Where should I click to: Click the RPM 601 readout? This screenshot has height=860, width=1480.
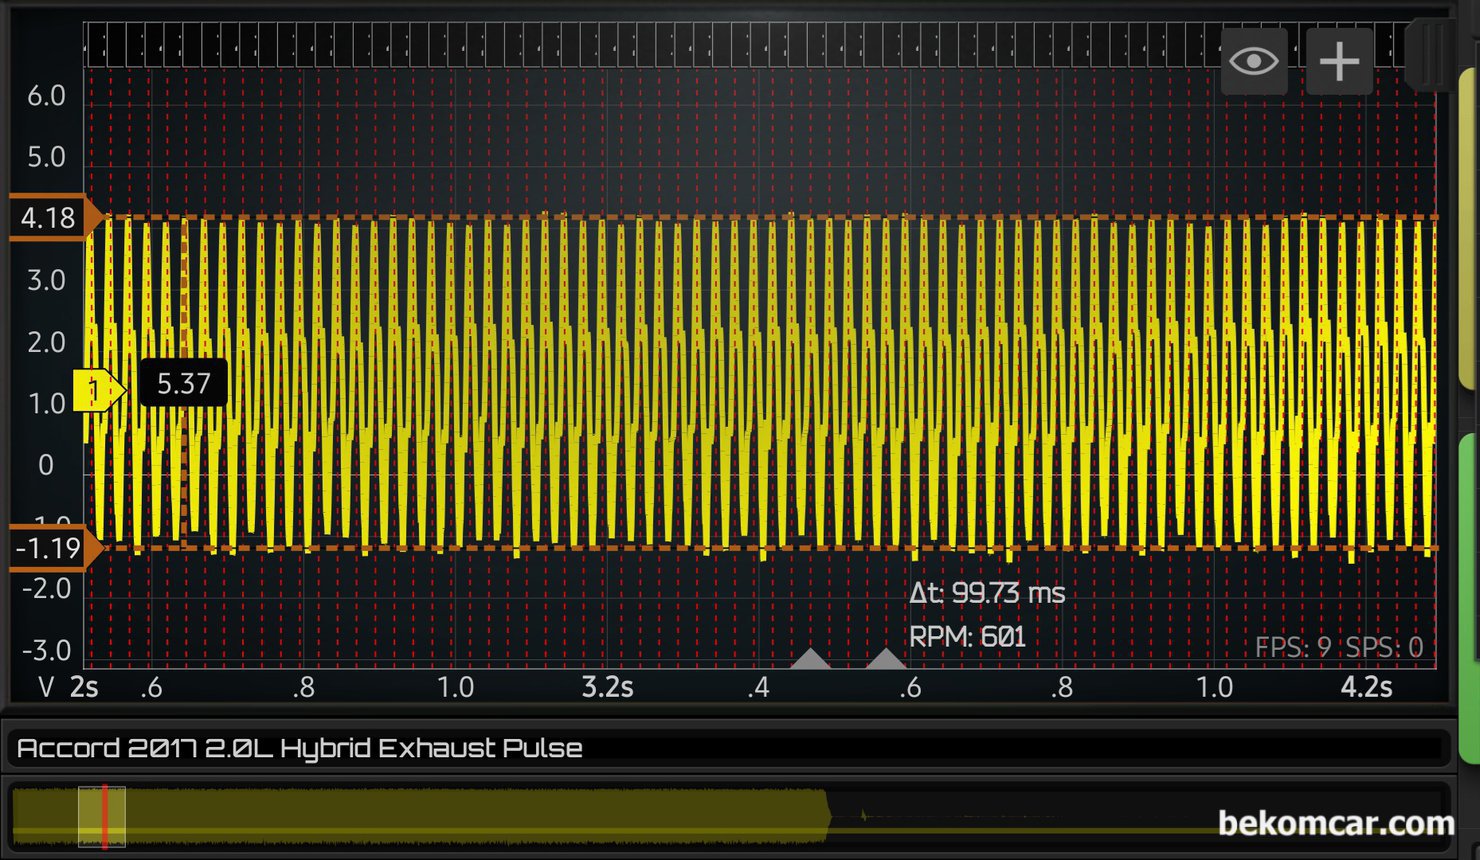(x=966, y=637)
